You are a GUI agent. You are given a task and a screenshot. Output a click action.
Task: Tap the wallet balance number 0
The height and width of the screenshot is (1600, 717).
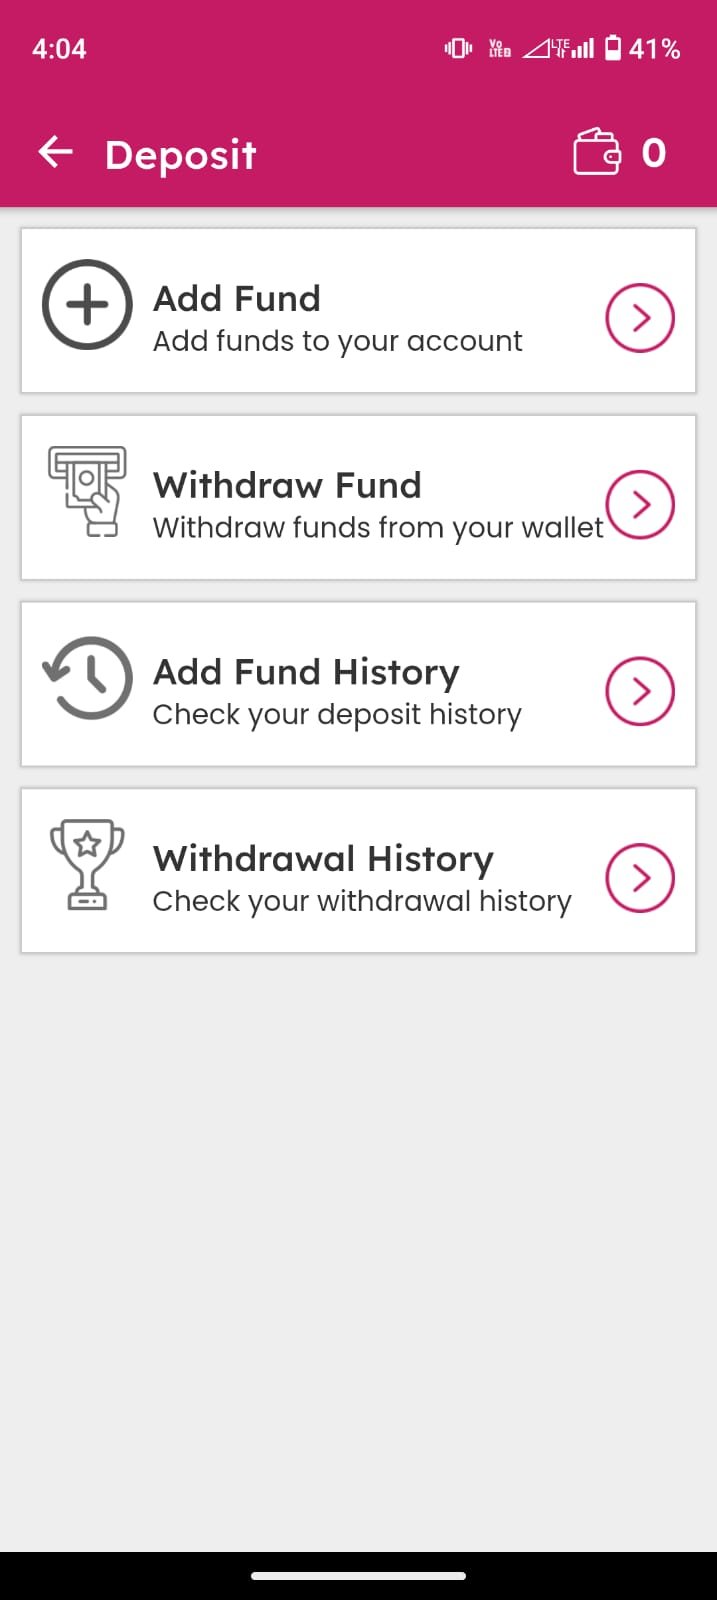[x=654, y=153]
